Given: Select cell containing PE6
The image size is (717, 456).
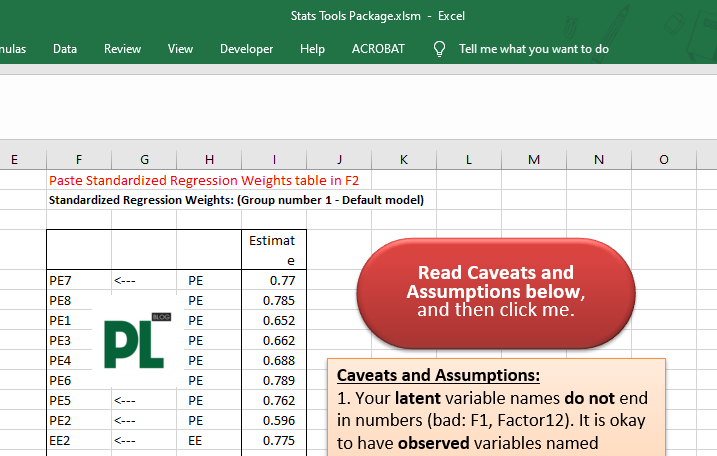Looking at the screenshot, I should 79,380.
